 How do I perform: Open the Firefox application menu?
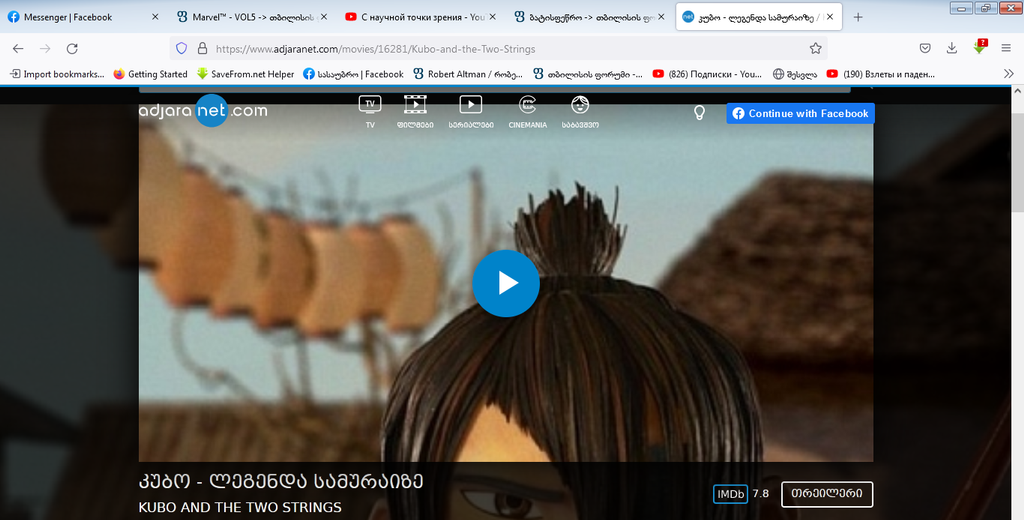(x=1006, y=48)
